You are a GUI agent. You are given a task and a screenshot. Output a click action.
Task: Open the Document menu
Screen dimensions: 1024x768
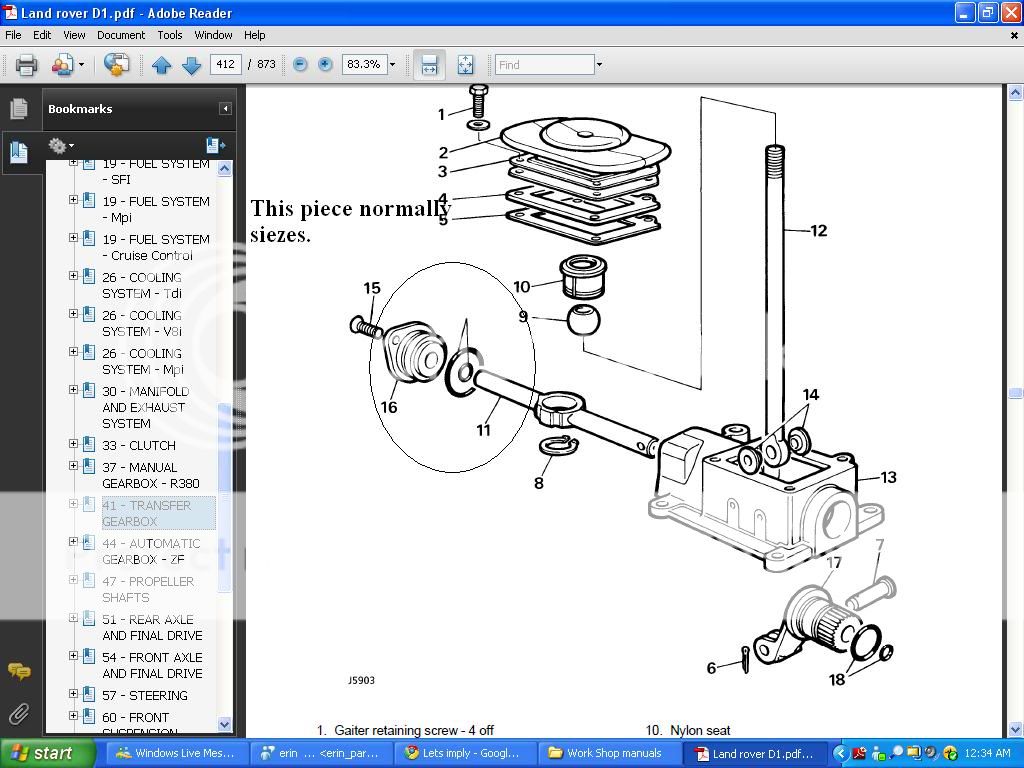[x=121, y=35]
